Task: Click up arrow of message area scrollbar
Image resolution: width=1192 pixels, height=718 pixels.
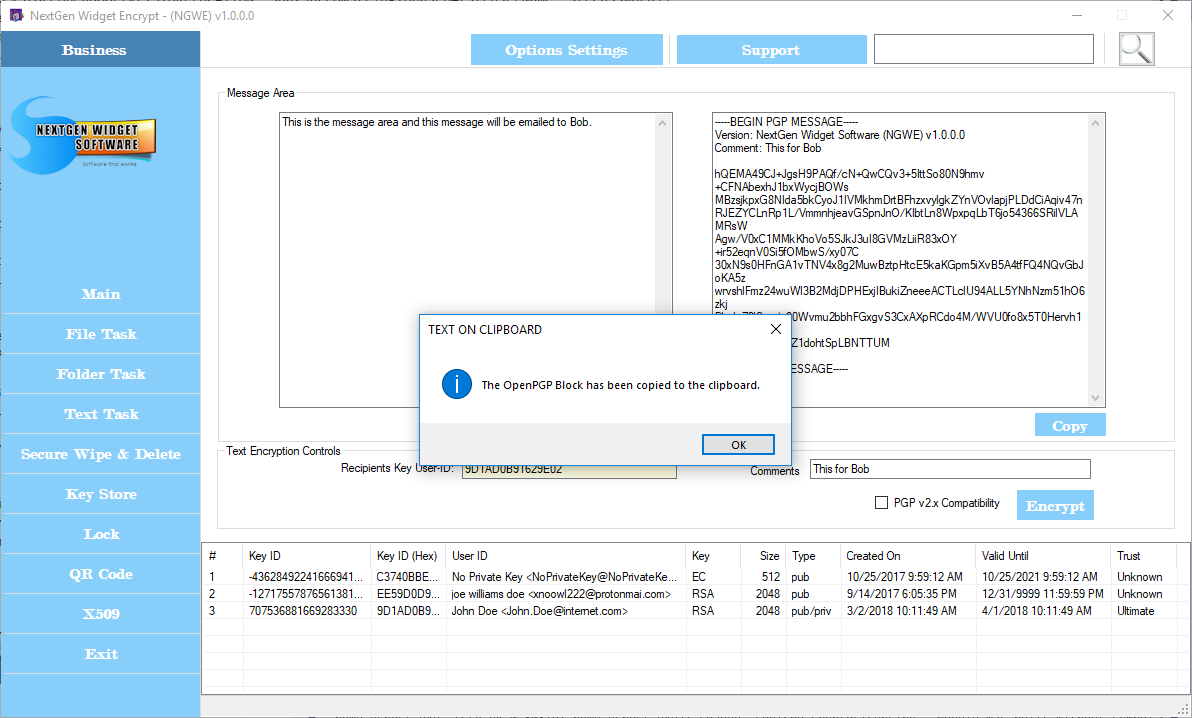Action: click(663, 123)
